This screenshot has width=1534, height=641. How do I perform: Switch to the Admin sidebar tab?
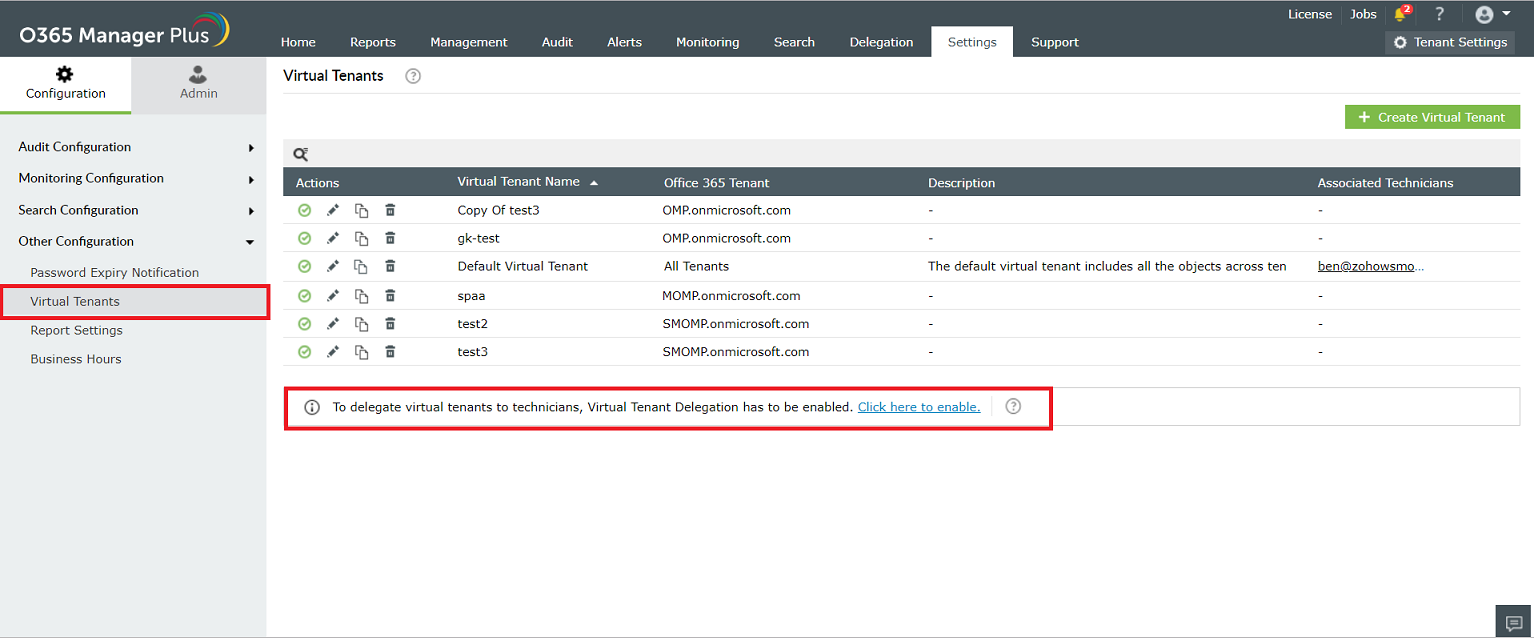pos(199,84)
